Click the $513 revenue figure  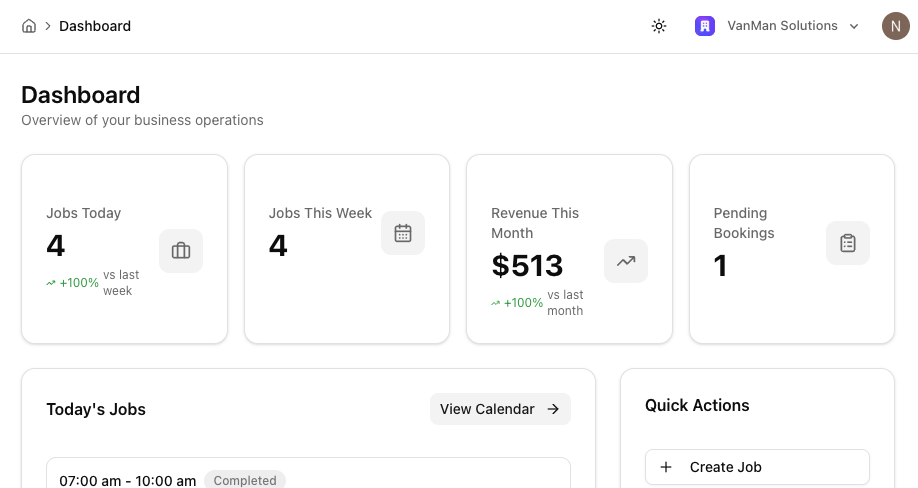point(527,266)
